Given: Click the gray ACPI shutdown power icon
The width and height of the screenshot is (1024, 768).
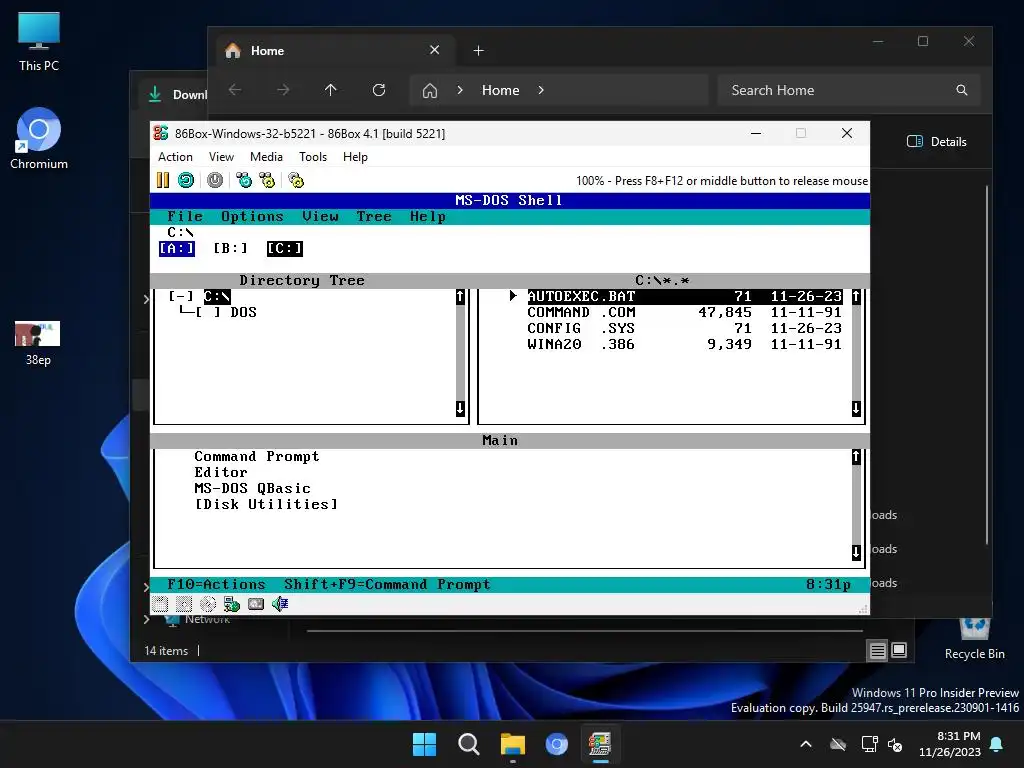Looking at the screenshot, I should pos(215,180).
